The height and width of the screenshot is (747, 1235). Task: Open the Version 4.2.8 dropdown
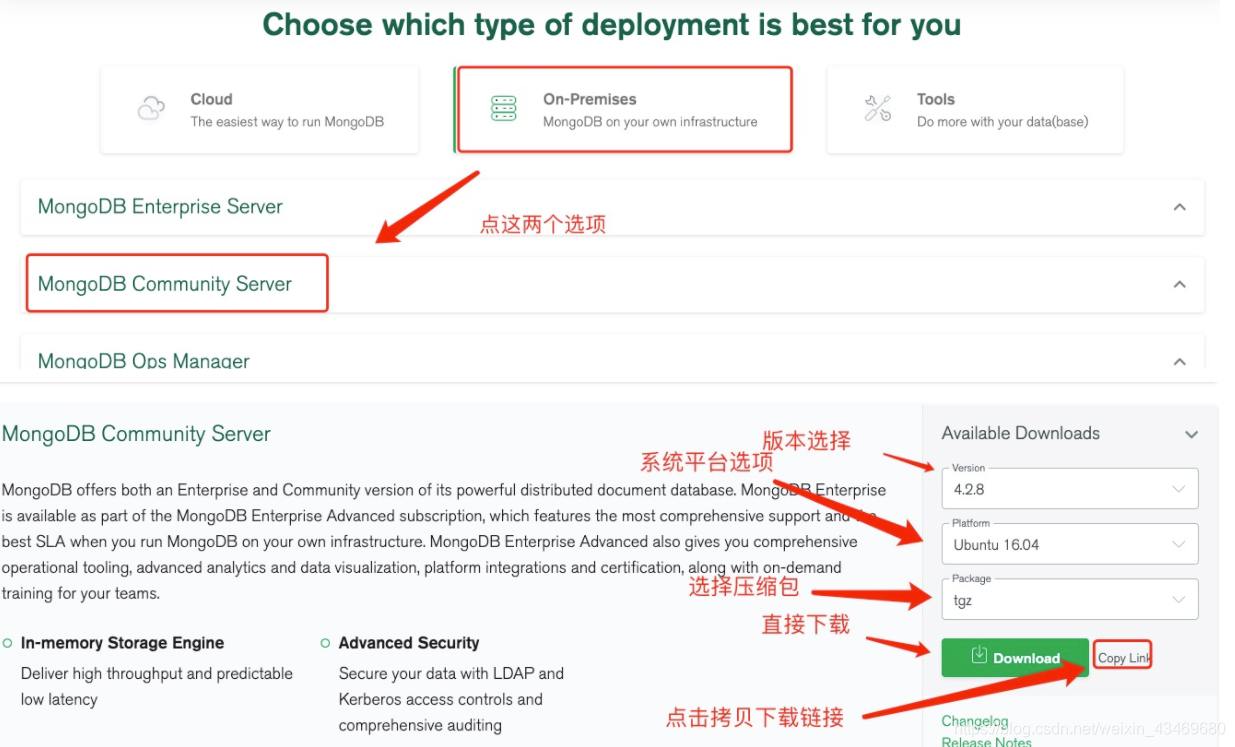(1069, 490)
